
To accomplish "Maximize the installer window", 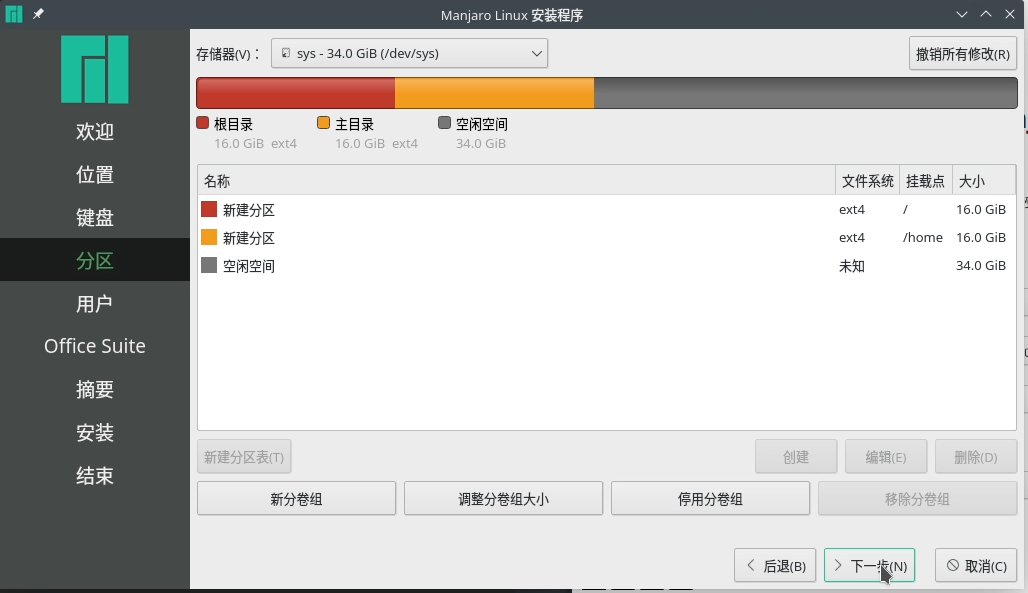I will click(x=986, y=14).
